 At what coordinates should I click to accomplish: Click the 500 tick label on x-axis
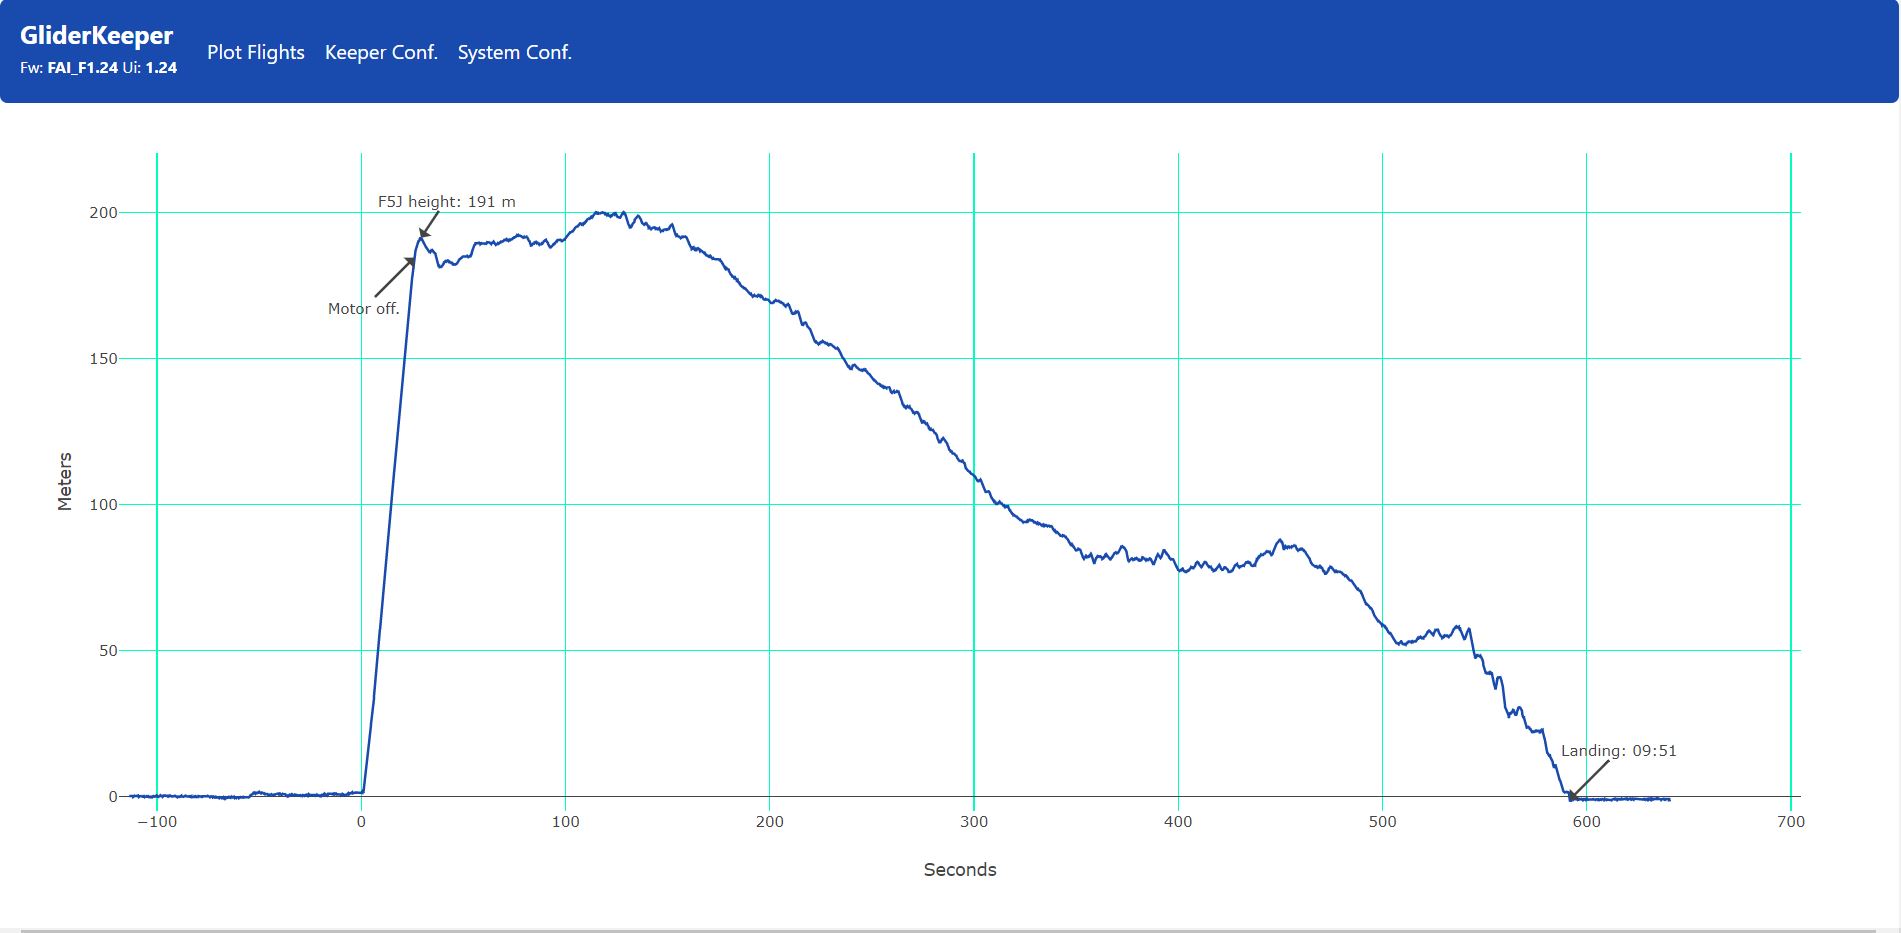pos(1382,822)
